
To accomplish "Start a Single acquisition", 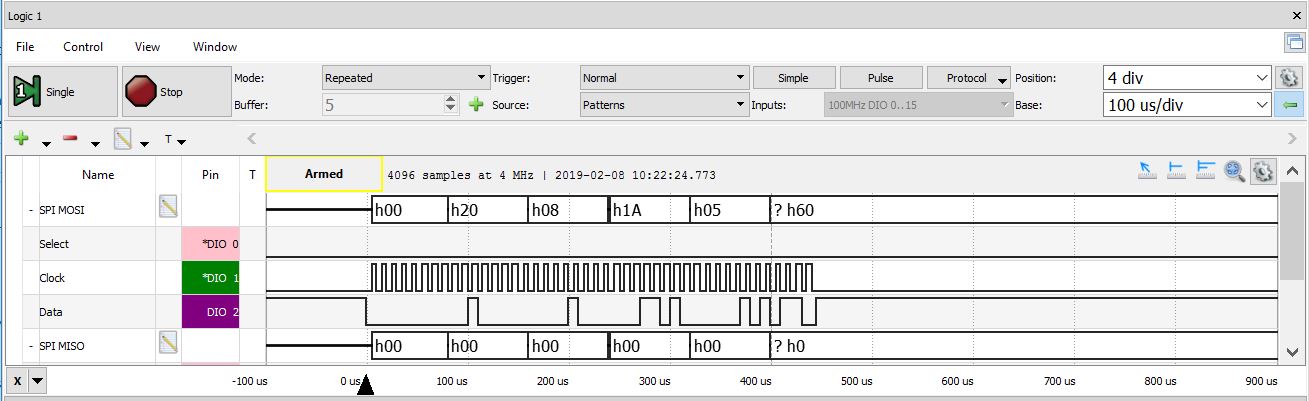I will [x=61, y=92].
